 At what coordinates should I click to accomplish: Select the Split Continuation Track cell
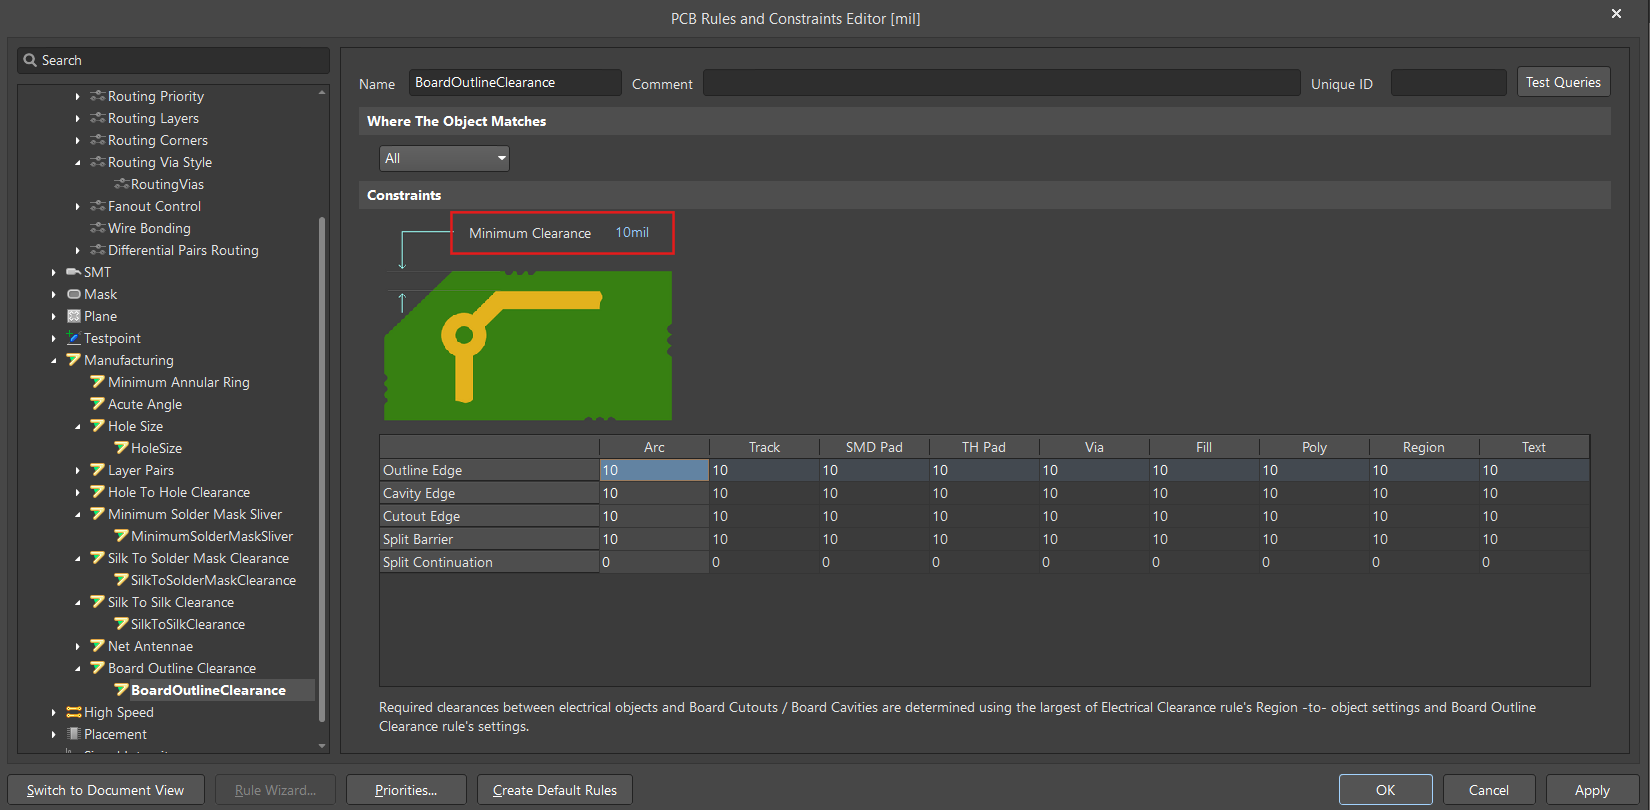pyautogui.click(x=764, y=562)
